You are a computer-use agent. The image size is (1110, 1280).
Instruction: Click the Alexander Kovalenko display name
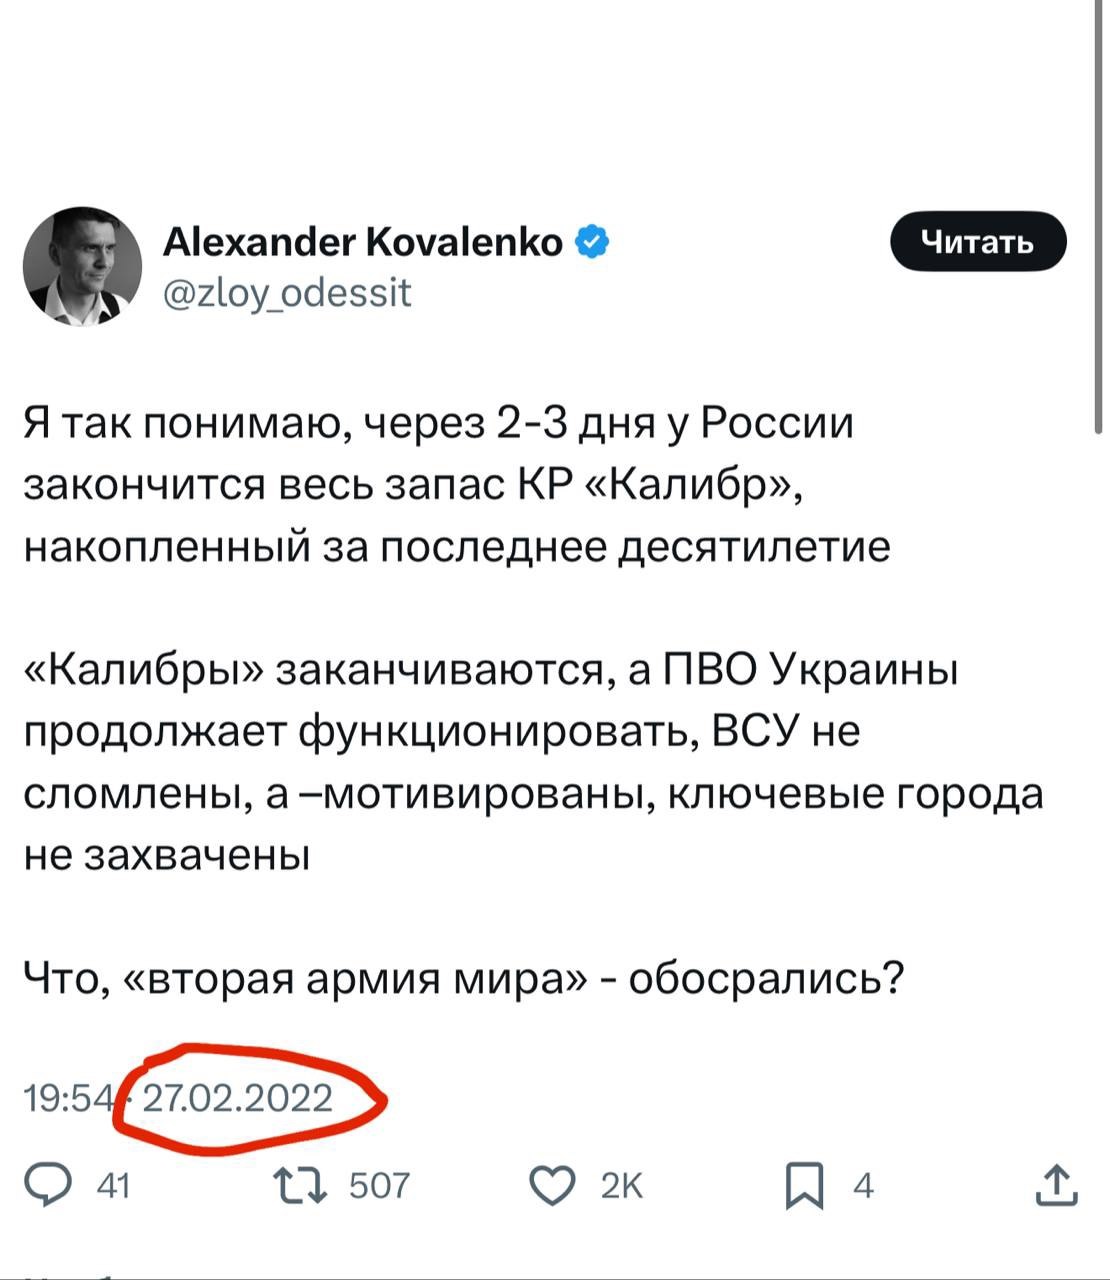[x=363, y=242]
